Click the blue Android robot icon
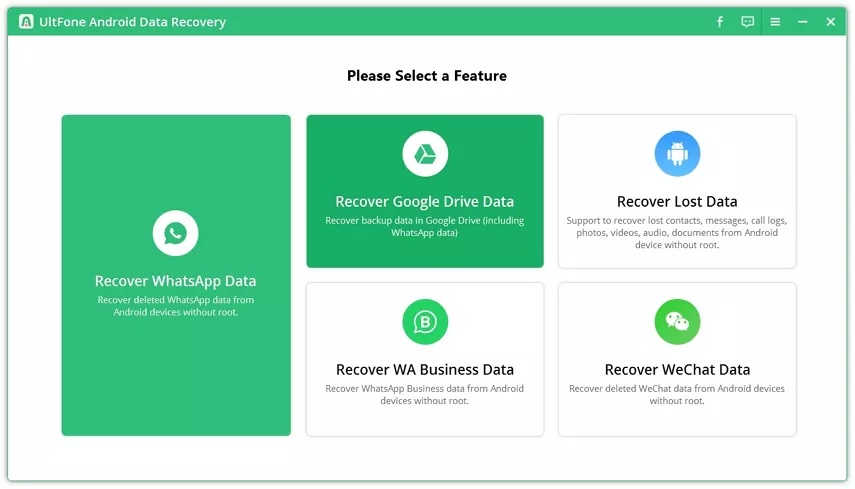855x489 pixels. point(677,154)
